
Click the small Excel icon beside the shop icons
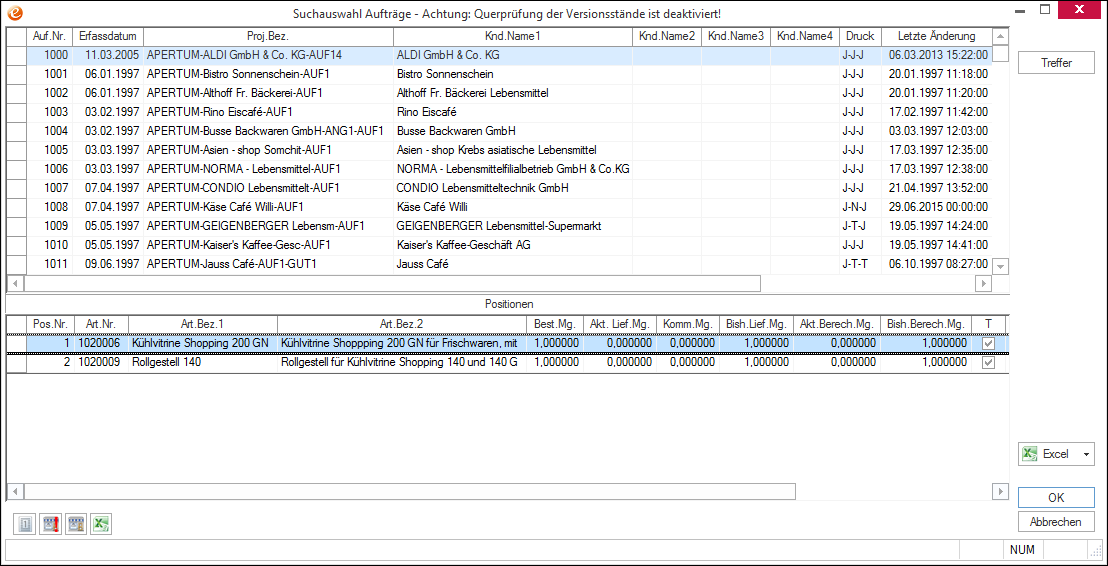click(x=102, y=524)
